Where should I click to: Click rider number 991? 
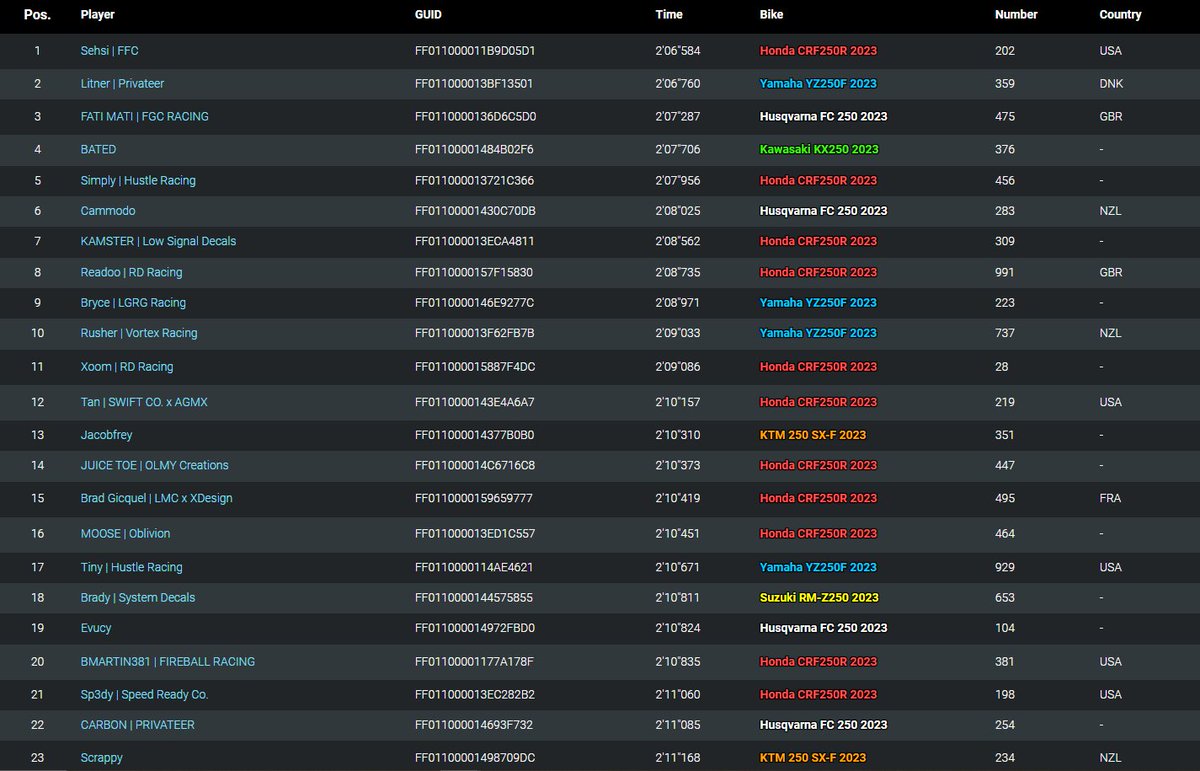pyautogui.click(x=1005, y=272)
